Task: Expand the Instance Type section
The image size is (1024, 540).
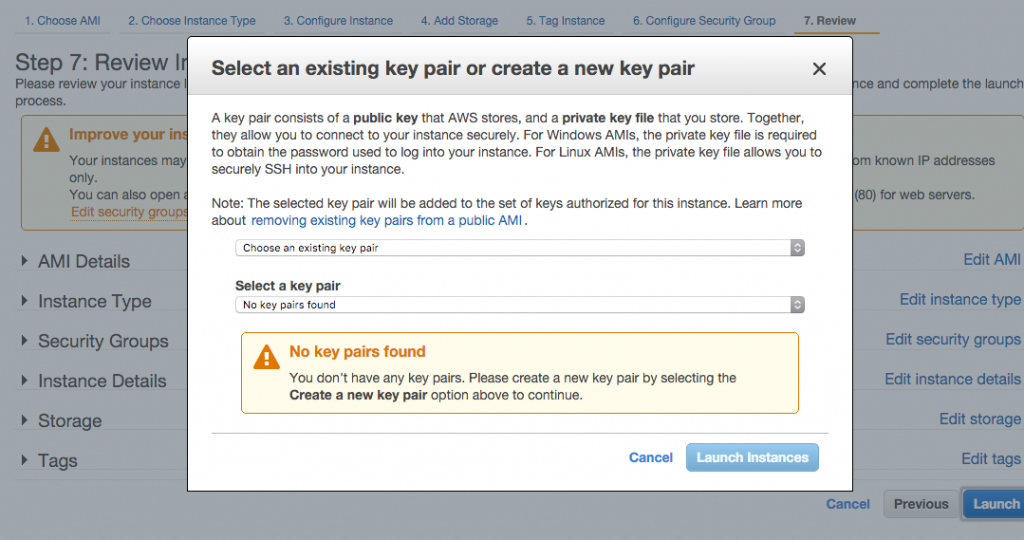Action: point(24,300)
